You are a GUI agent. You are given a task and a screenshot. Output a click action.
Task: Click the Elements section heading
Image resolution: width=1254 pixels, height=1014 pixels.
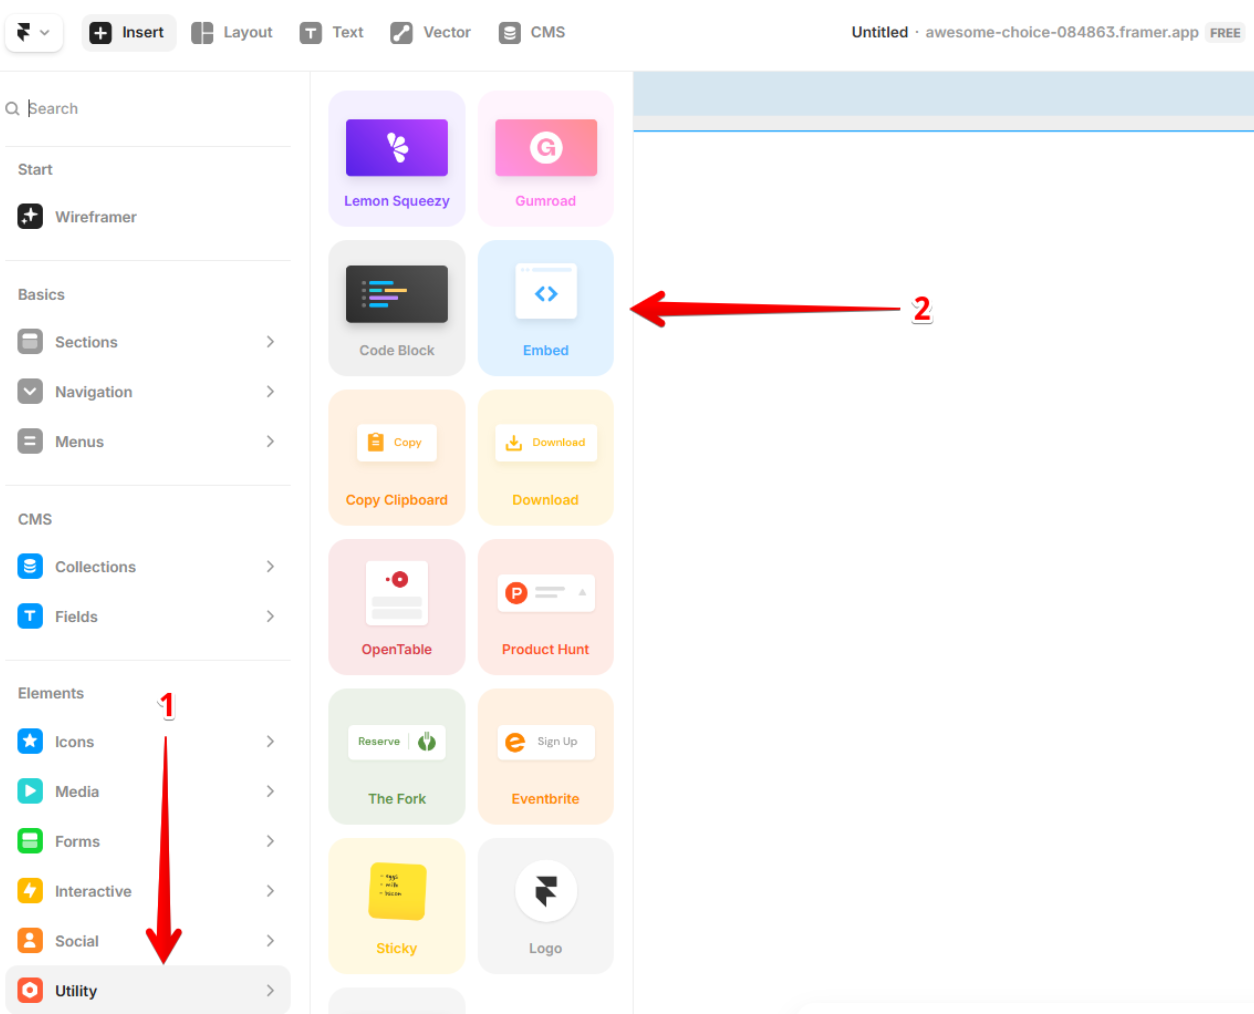click(51, 693)
